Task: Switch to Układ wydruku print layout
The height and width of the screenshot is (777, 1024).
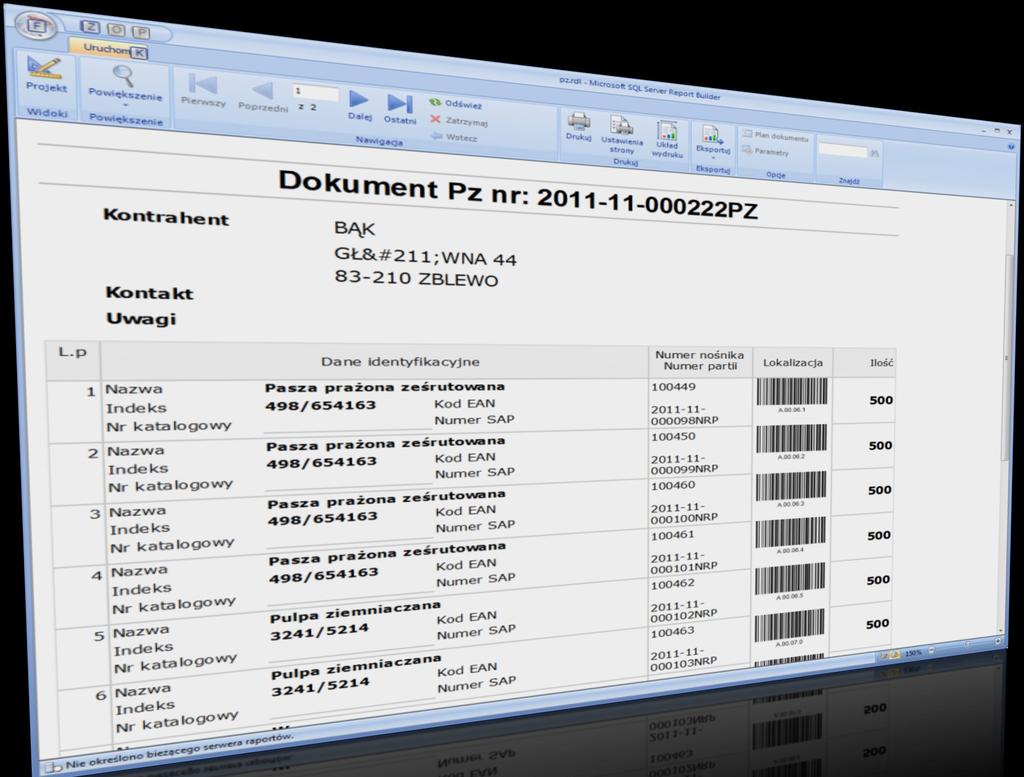Action: pos(667,139)
